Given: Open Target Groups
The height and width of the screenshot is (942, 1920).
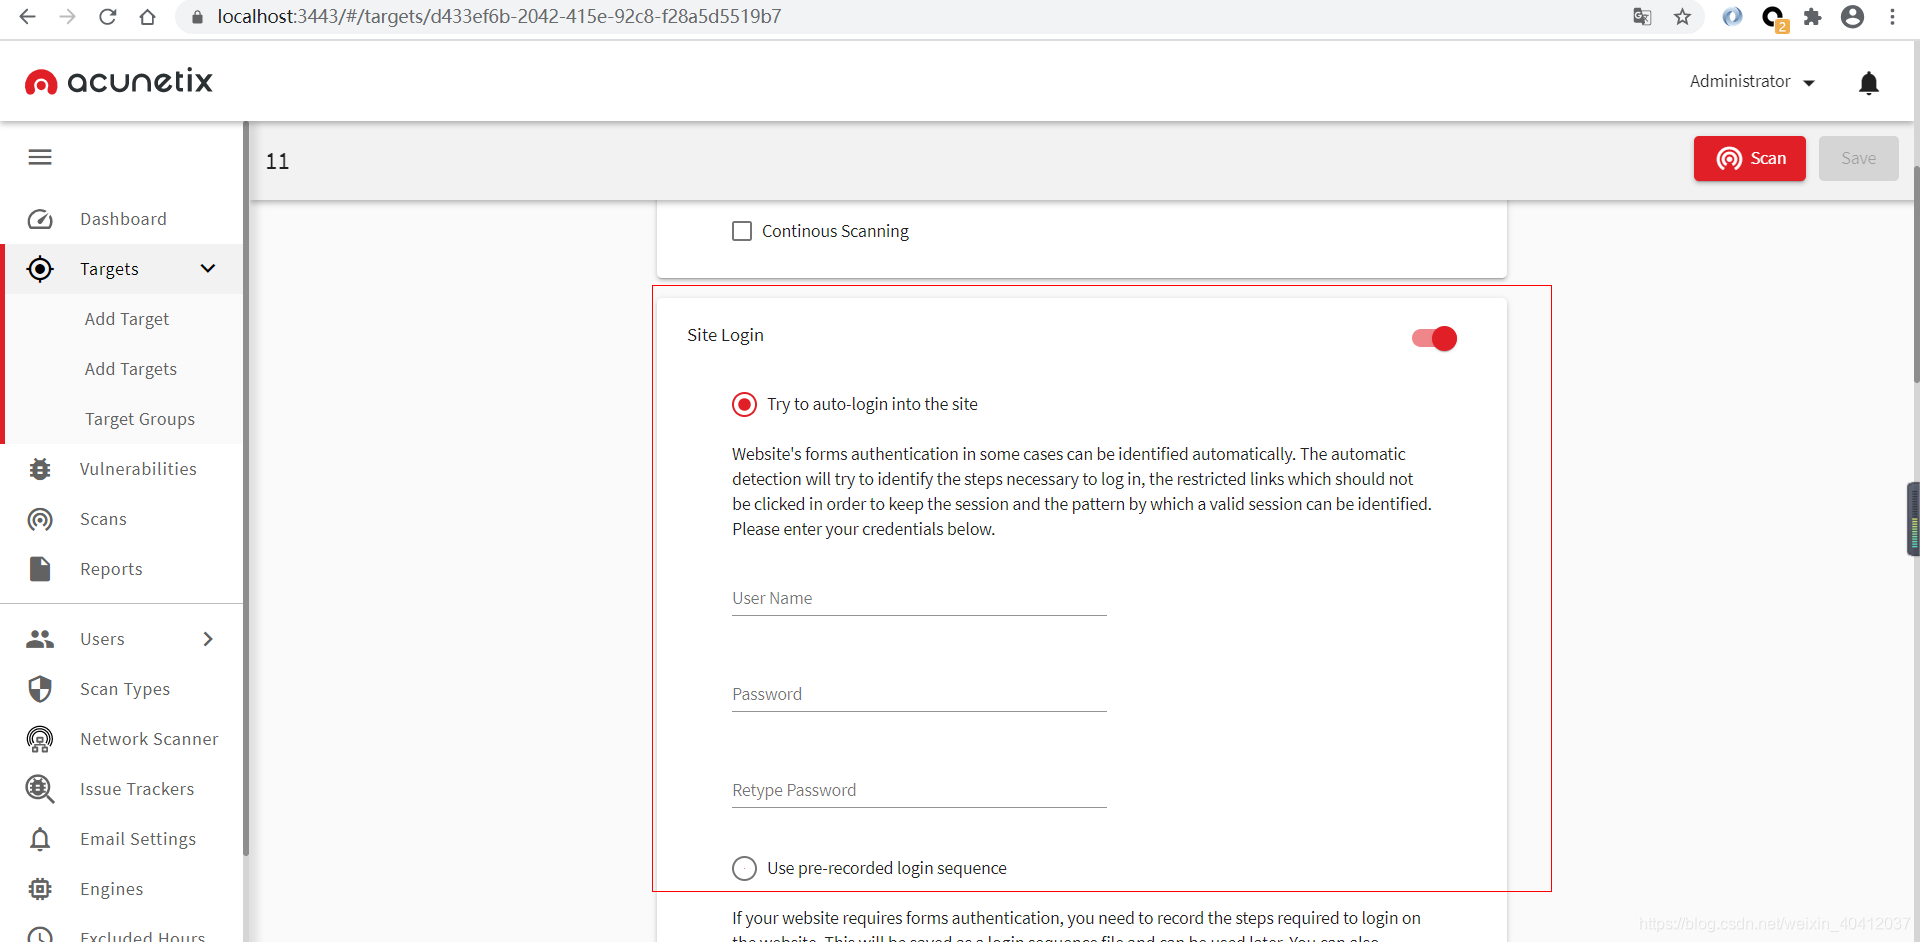Looking at the screenshot, I should coord(140,418).
